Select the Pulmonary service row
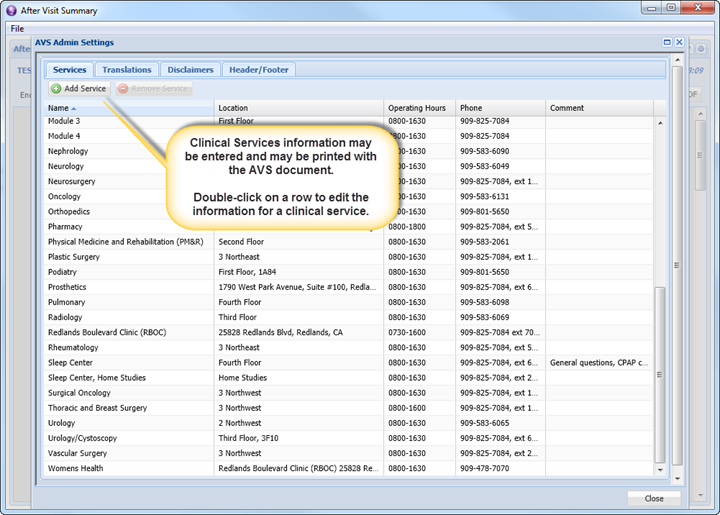This screenshot has width=720, height=515. coord(349,302)
